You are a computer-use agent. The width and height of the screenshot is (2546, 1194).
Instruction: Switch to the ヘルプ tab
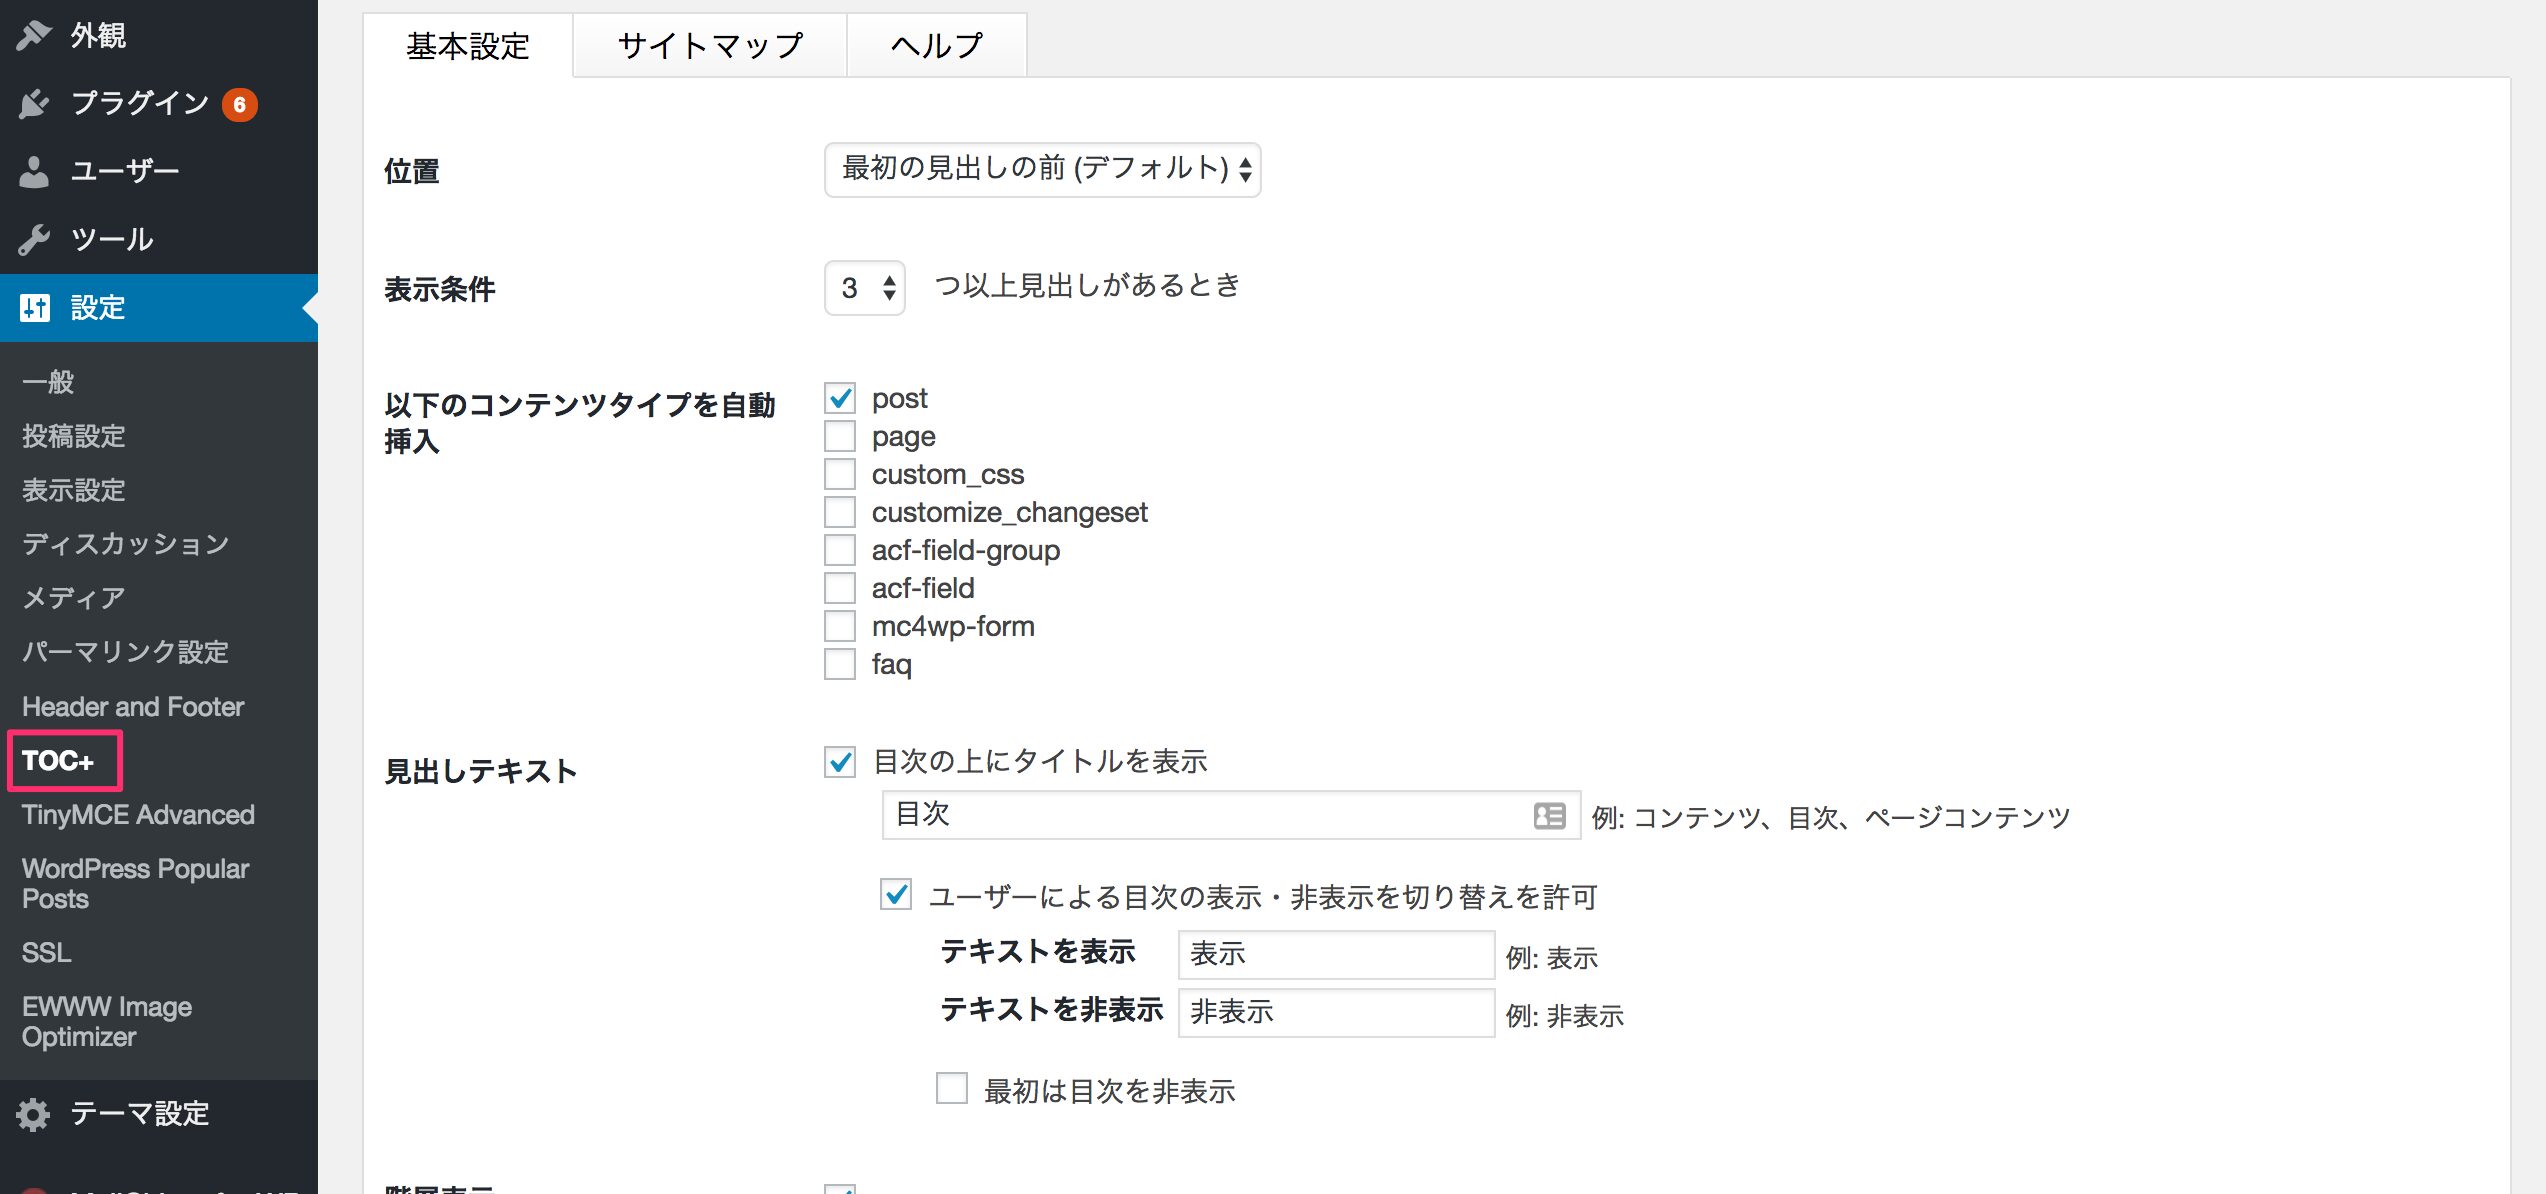coord(936,45)
